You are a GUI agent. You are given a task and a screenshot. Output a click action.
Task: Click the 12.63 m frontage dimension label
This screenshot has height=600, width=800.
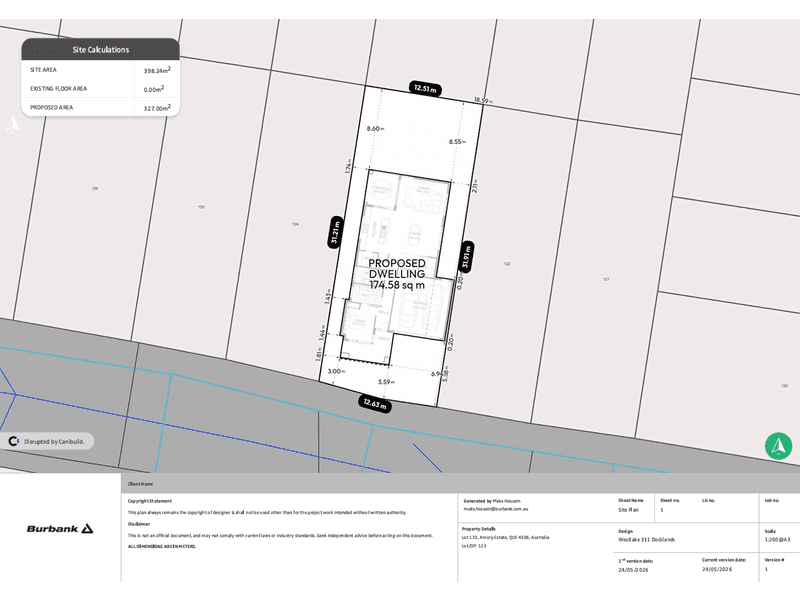coord(375,404)
